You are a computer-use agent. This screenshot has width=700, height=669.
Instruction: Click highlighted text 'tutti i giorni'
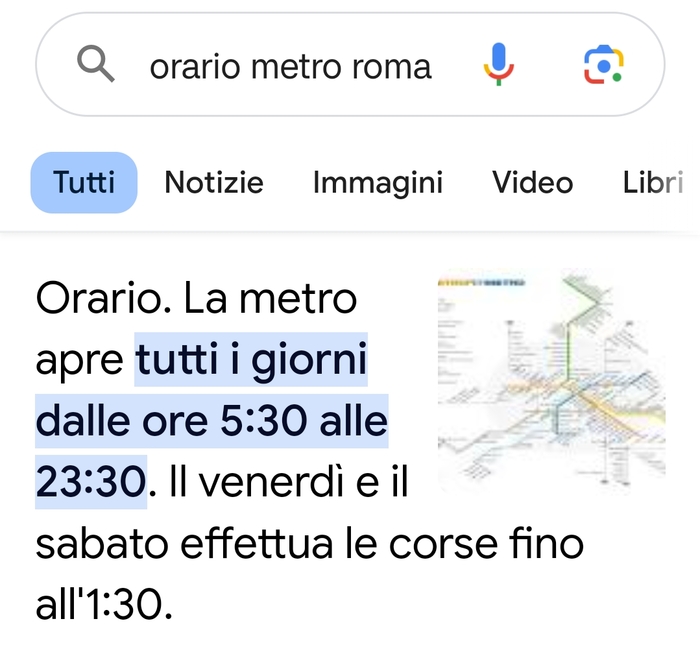coord(252,361)
